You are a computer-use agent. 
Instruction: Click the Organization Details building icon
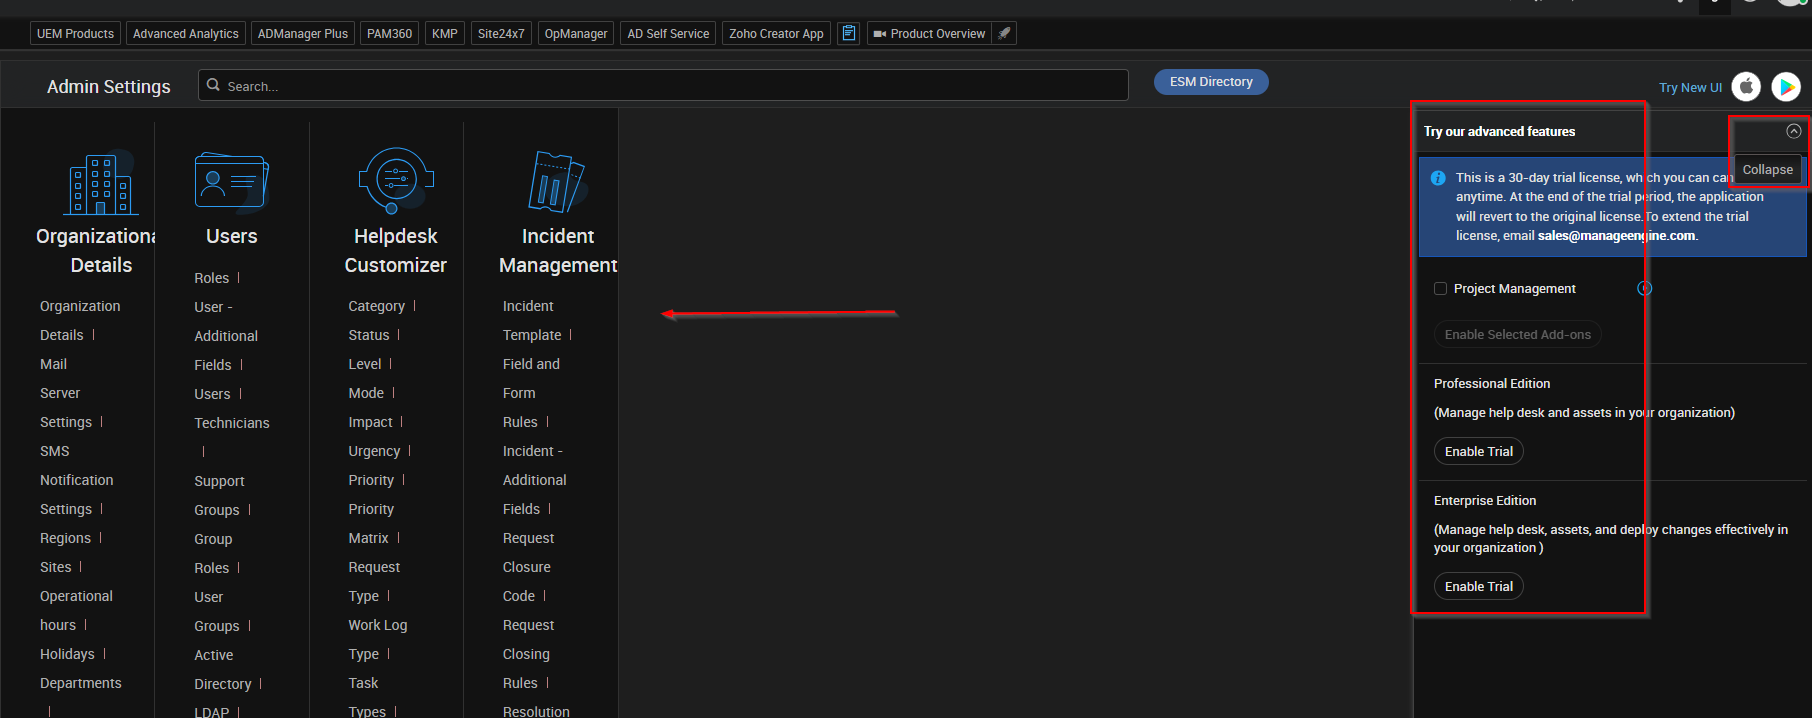[x=101, y=182]
